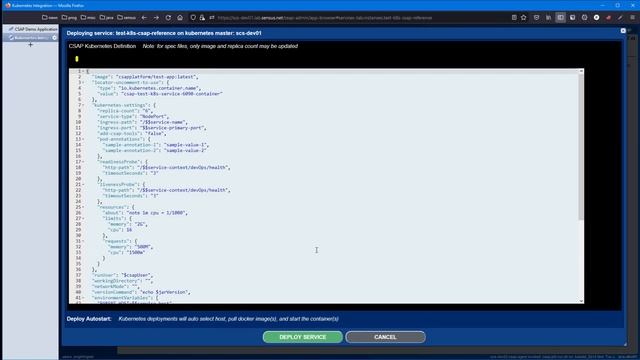Collapse the locator fold at line 3

tap(83, 82)
